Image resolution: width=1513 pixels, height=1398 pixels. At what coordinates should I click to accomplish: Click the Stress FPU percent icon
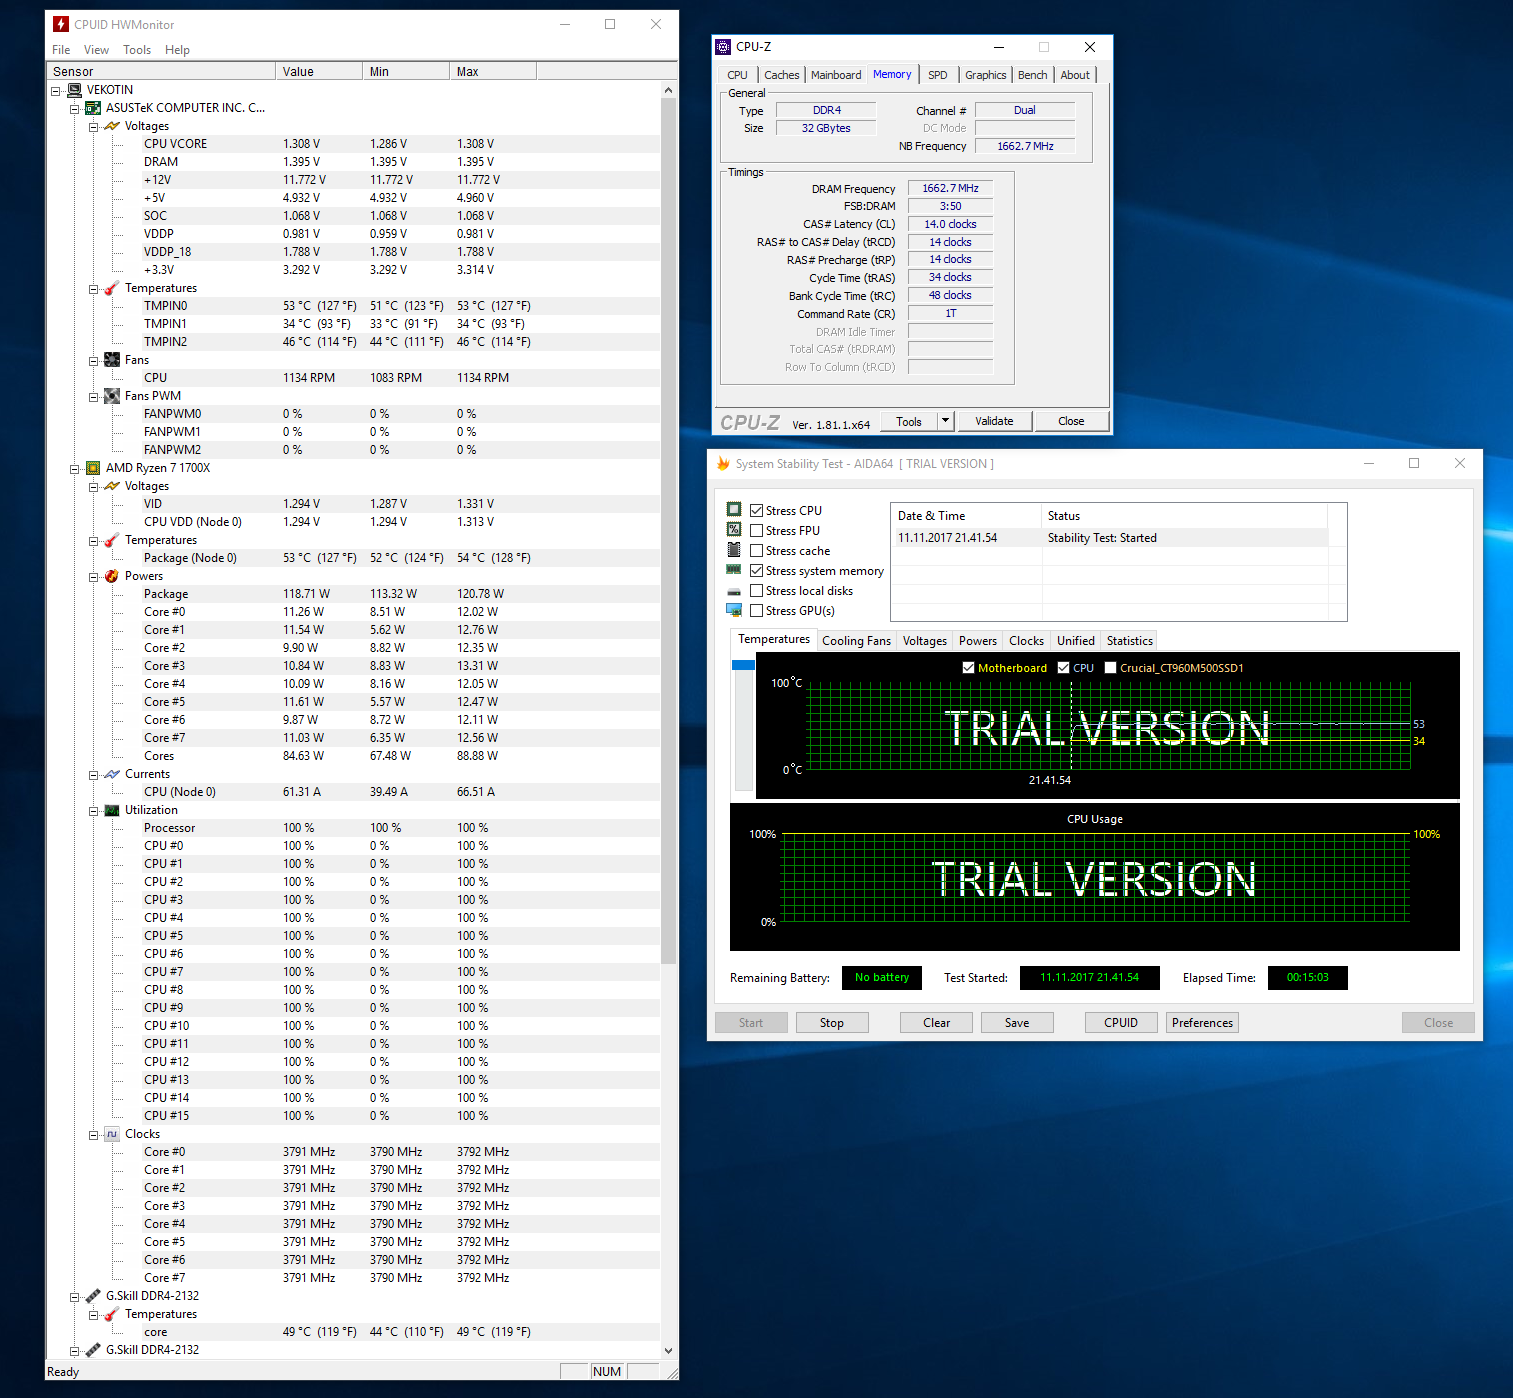pos(734,530)
